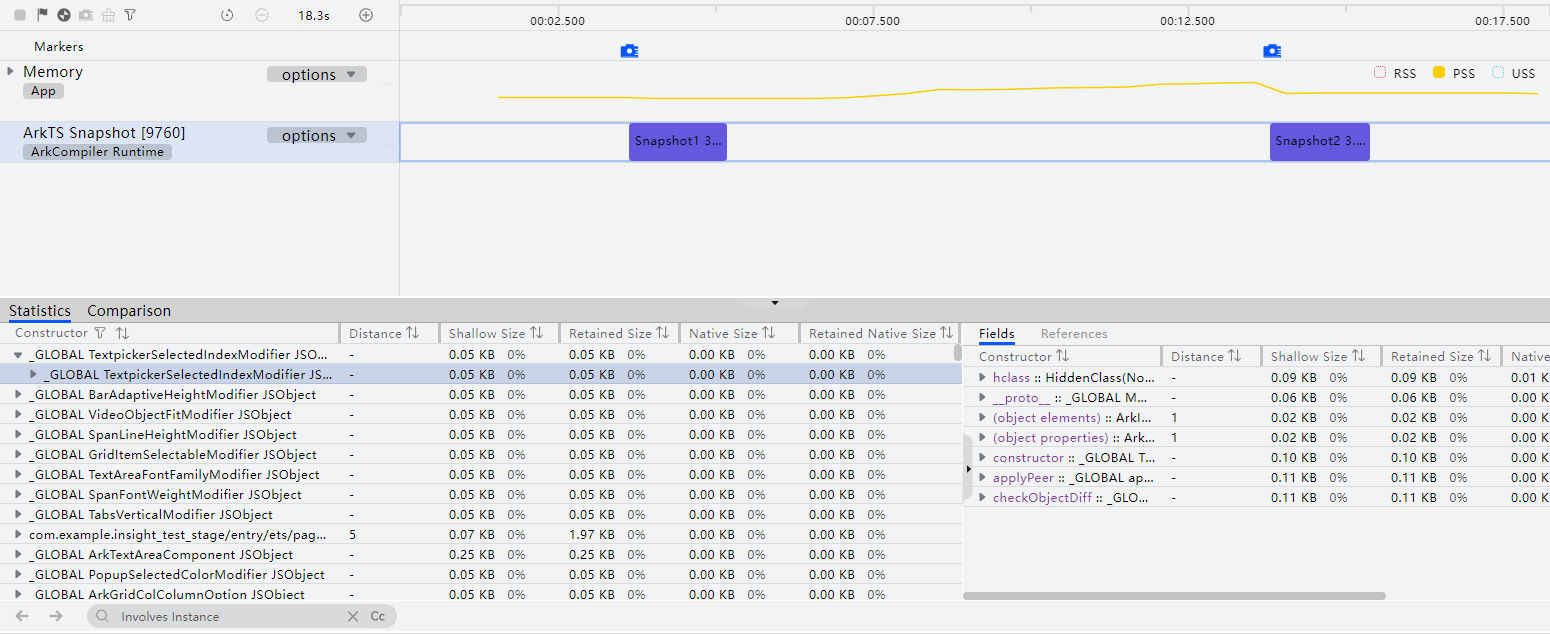1550x634 pixels.
Task: Sort Statistics table by Shallow Size
Action: click(x=537, y=333)
